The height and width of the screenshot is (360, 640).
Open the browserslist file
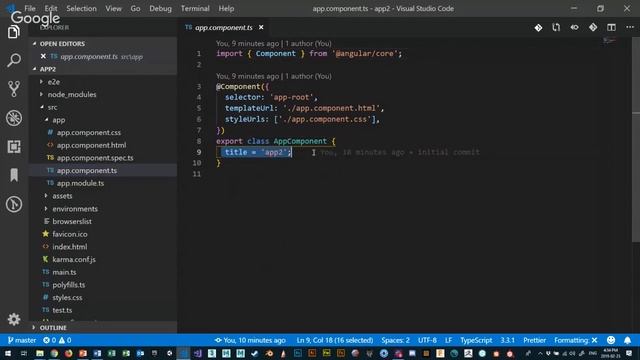coord(72,221)
